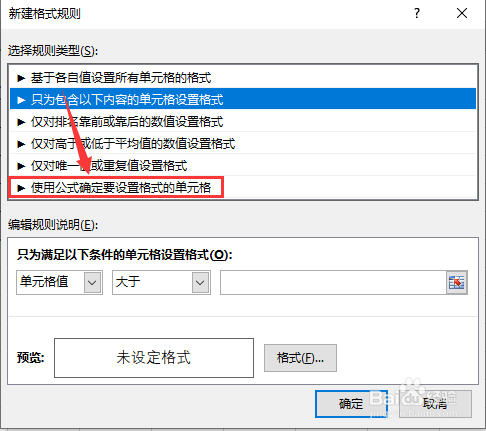Click the 单元格值 dropdown arrow button
486x431 pixels.
pyautogui.click(x=92, y=282)
